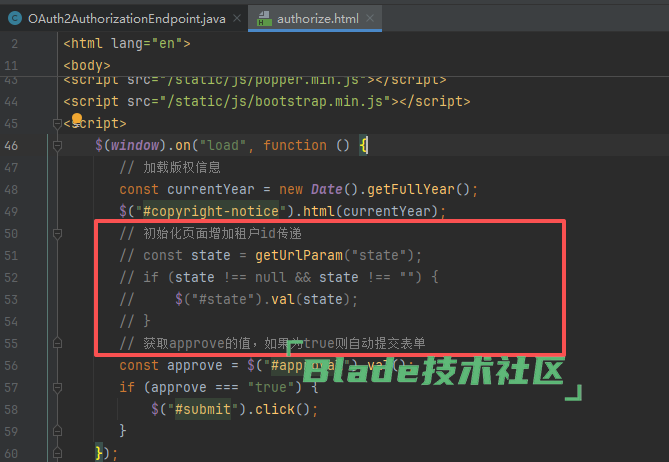Click the HTML file icon on authorize.html tab
Screen dimensions: 669x462
coord(264,19)
